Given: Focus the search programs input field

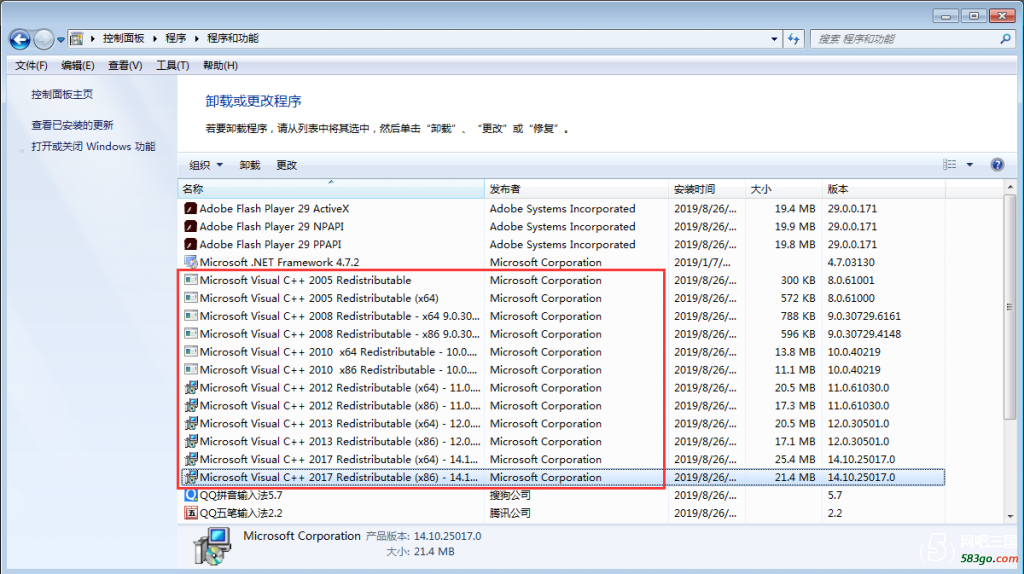Looking at the screenshot, I should [905, 39].
